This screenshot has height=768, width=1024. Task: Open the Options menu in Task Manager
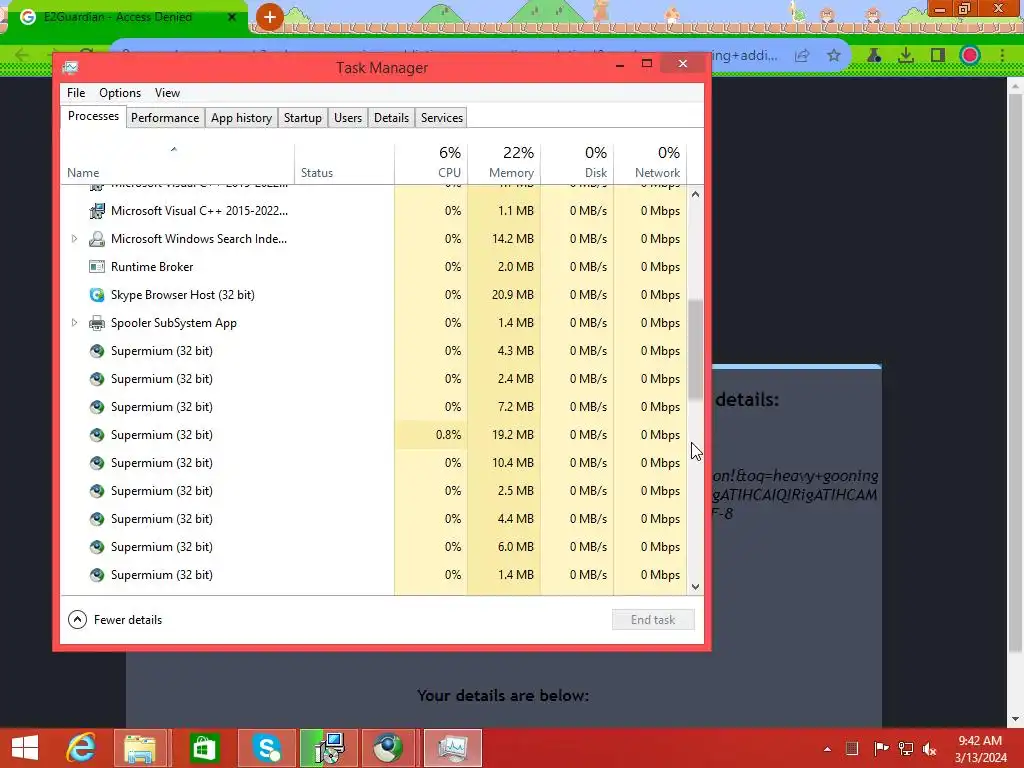pyautogui.click(x=120, y=93)
